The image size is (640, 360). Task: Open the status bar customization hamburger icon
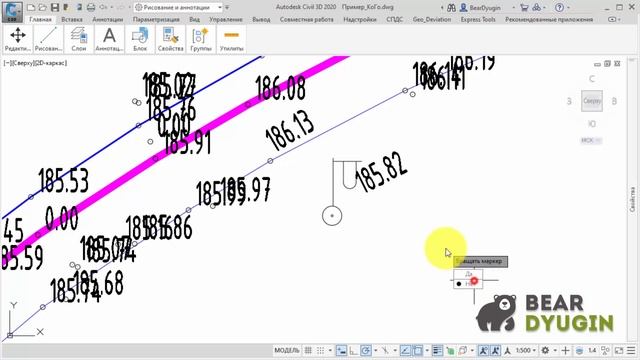[x=631, y=350]
